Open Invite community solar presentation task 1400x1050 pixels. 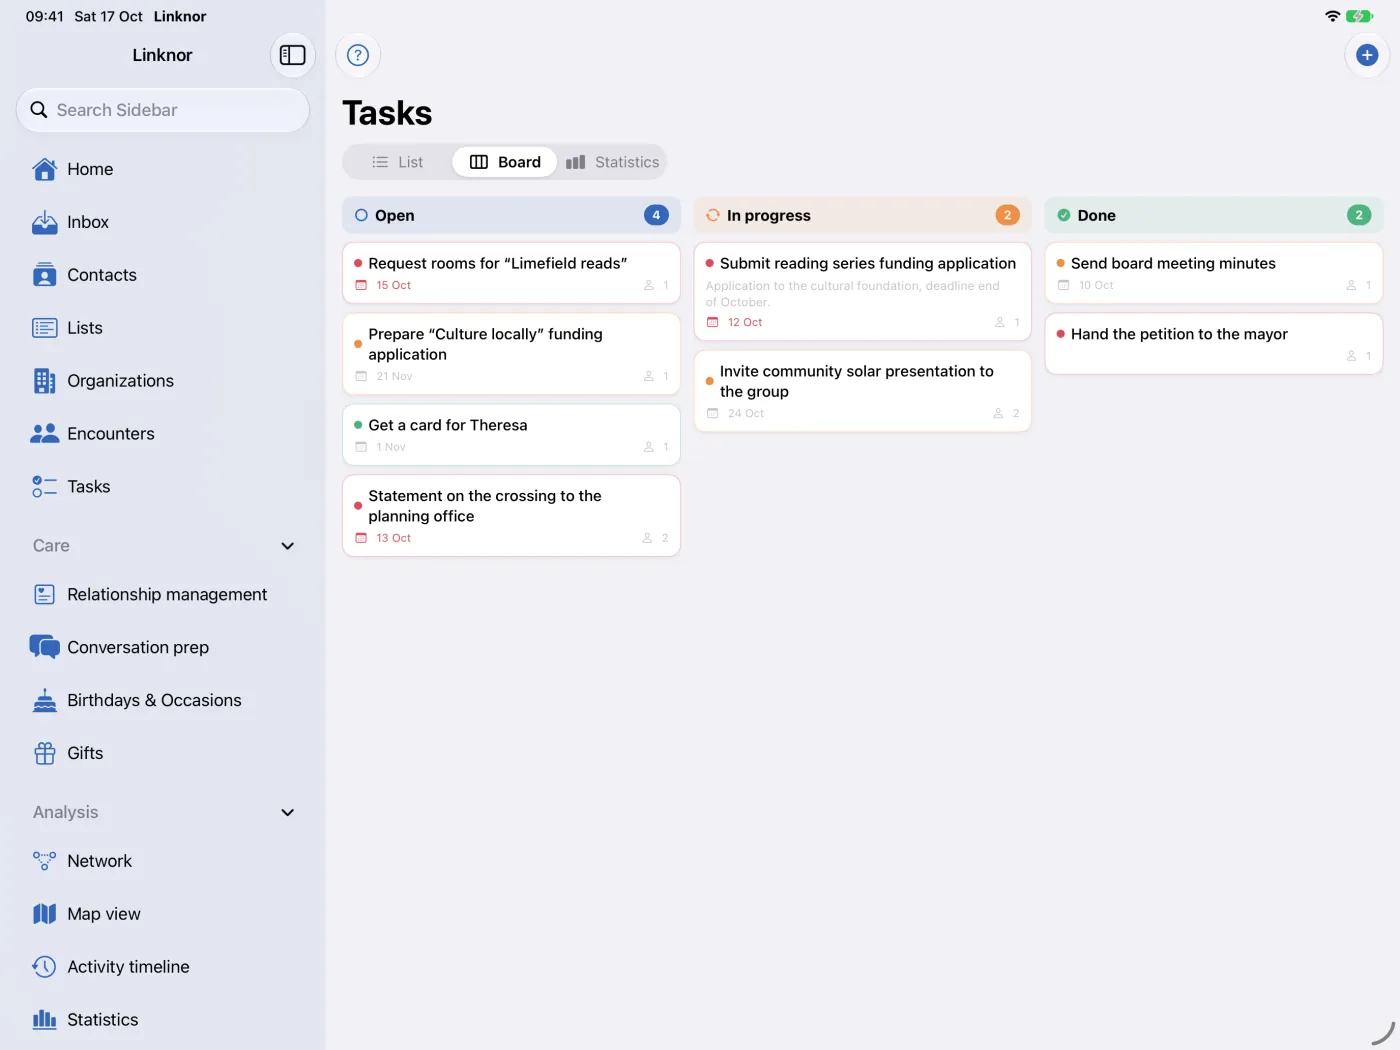(863, 391)
